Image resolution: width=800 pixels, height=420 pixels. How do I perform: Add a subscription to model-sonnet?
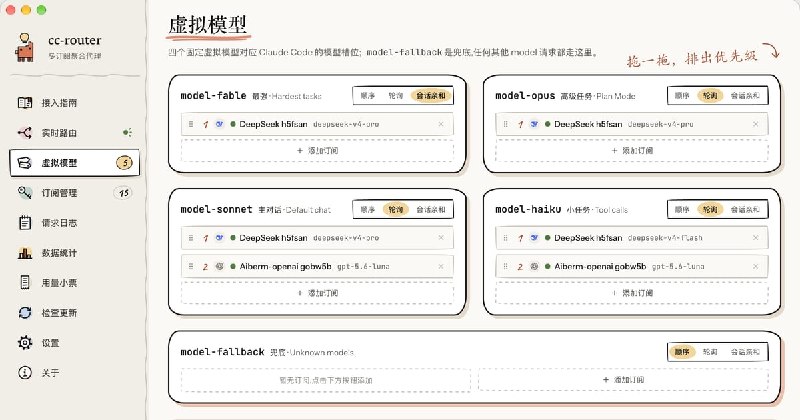tap(317, 293)
